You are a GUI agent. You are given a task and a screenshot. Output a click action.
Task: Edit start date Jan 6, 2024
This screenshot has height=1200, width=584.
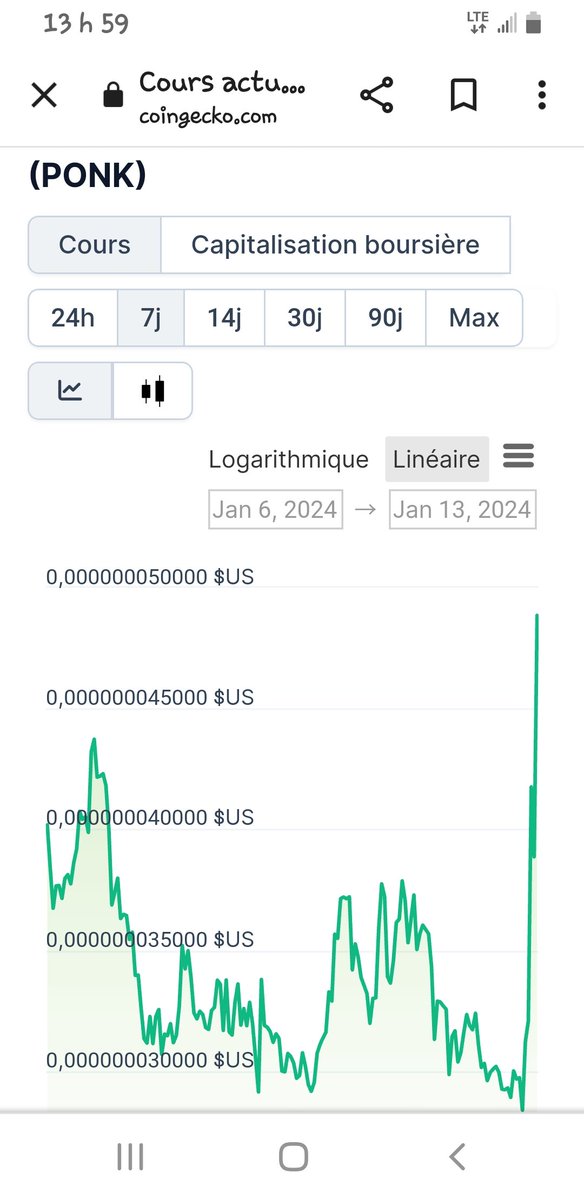[275, 509]
